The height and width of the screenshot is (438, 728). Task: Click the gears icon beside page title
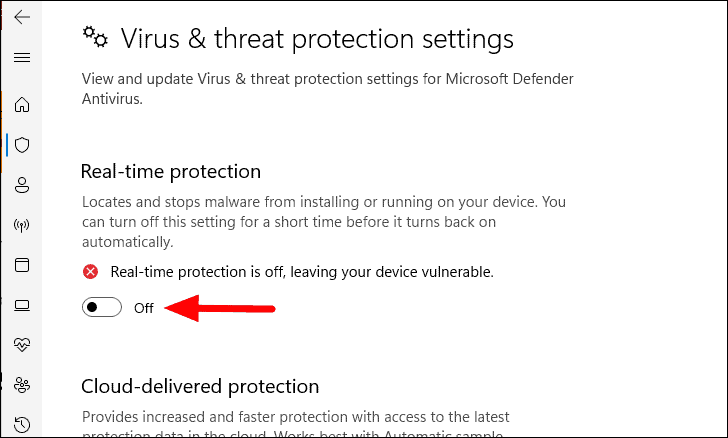[95, 37]
